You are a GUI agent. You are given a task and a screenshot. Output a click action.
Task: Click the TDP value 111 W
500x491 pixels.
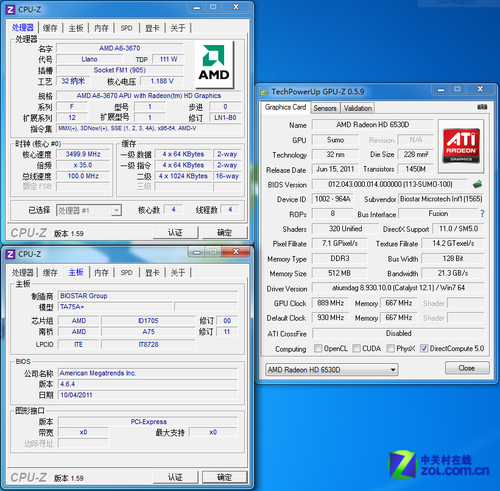pyautogui.click(x=168, y=59)
